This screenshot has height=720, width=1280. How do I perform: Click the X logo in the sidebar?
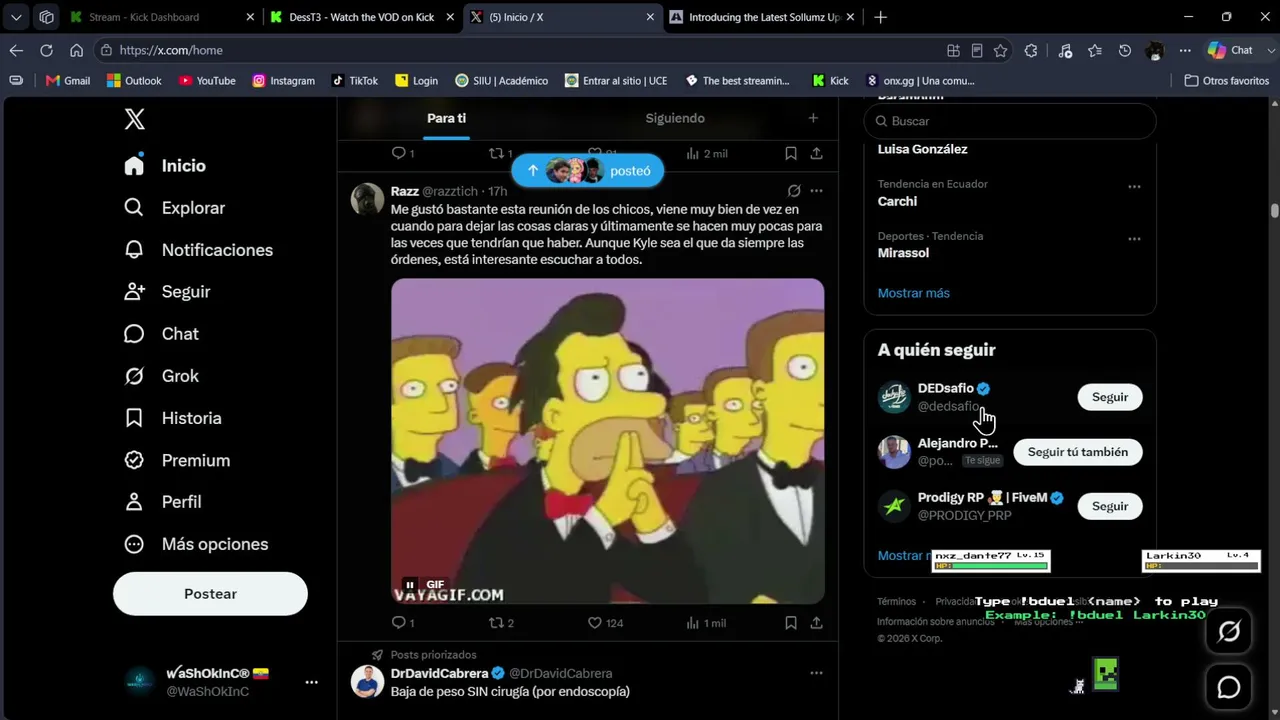(135, 119)
